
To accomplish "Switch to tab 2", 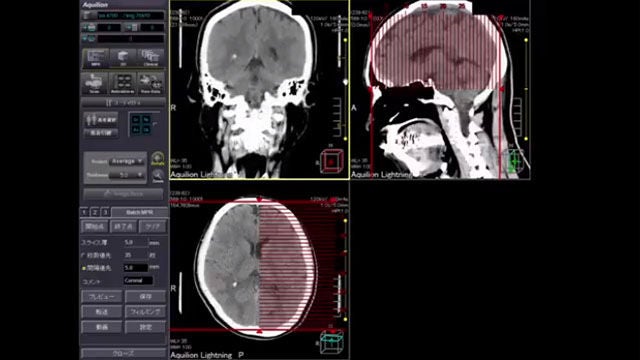I will click(95, 212).
